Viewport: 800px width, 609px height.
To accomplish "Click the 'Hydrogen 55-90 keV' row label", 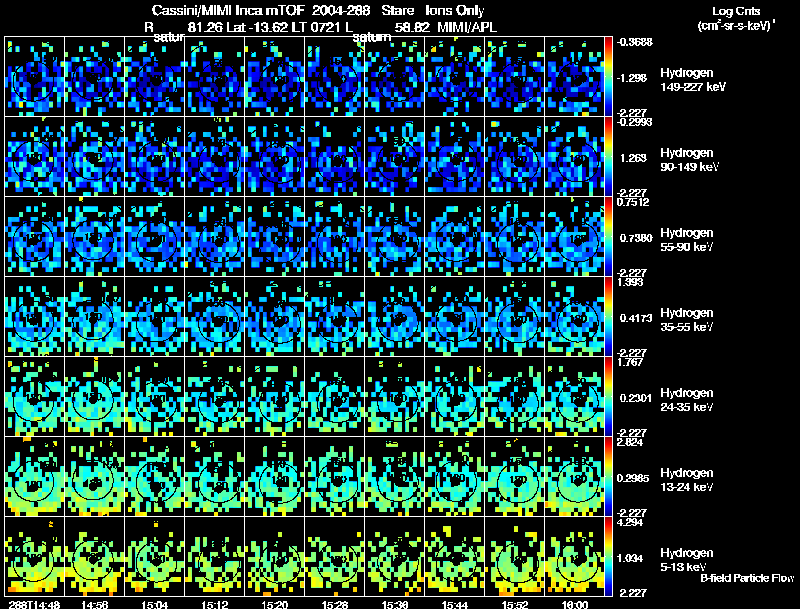I will tap(687, 240).
